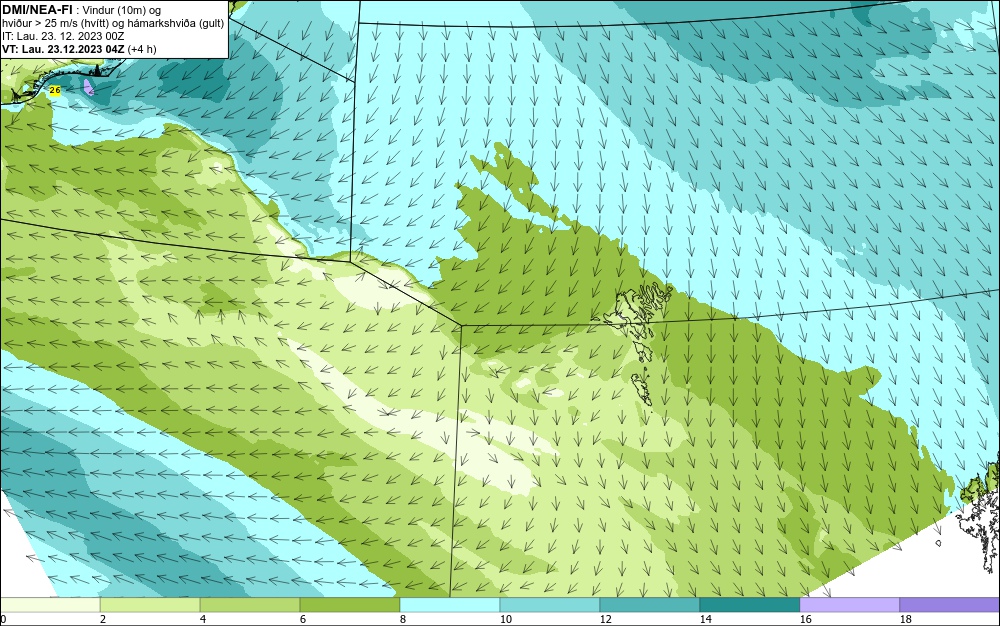Click the tiny island outline near Shetland

[939, 543]
